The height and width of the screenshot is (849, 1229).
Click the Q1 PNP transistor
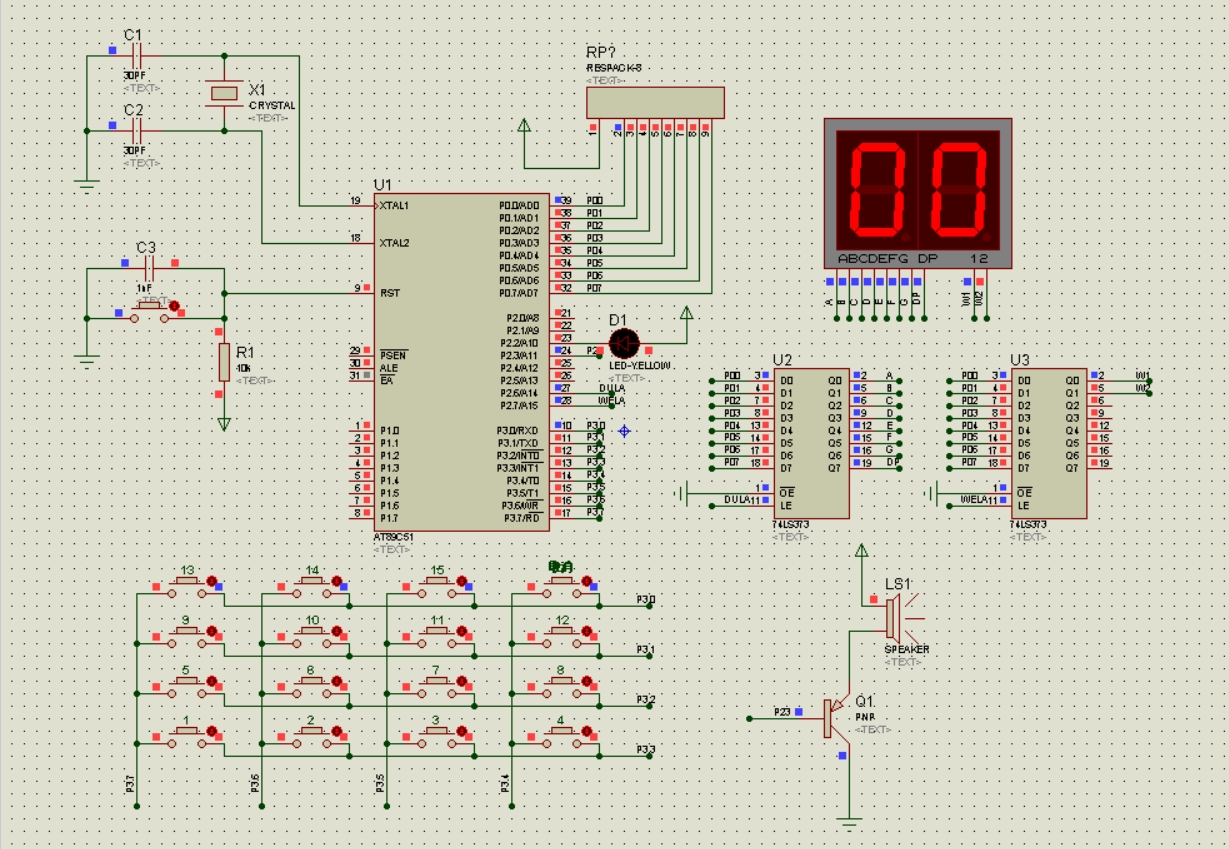(835, 717)
